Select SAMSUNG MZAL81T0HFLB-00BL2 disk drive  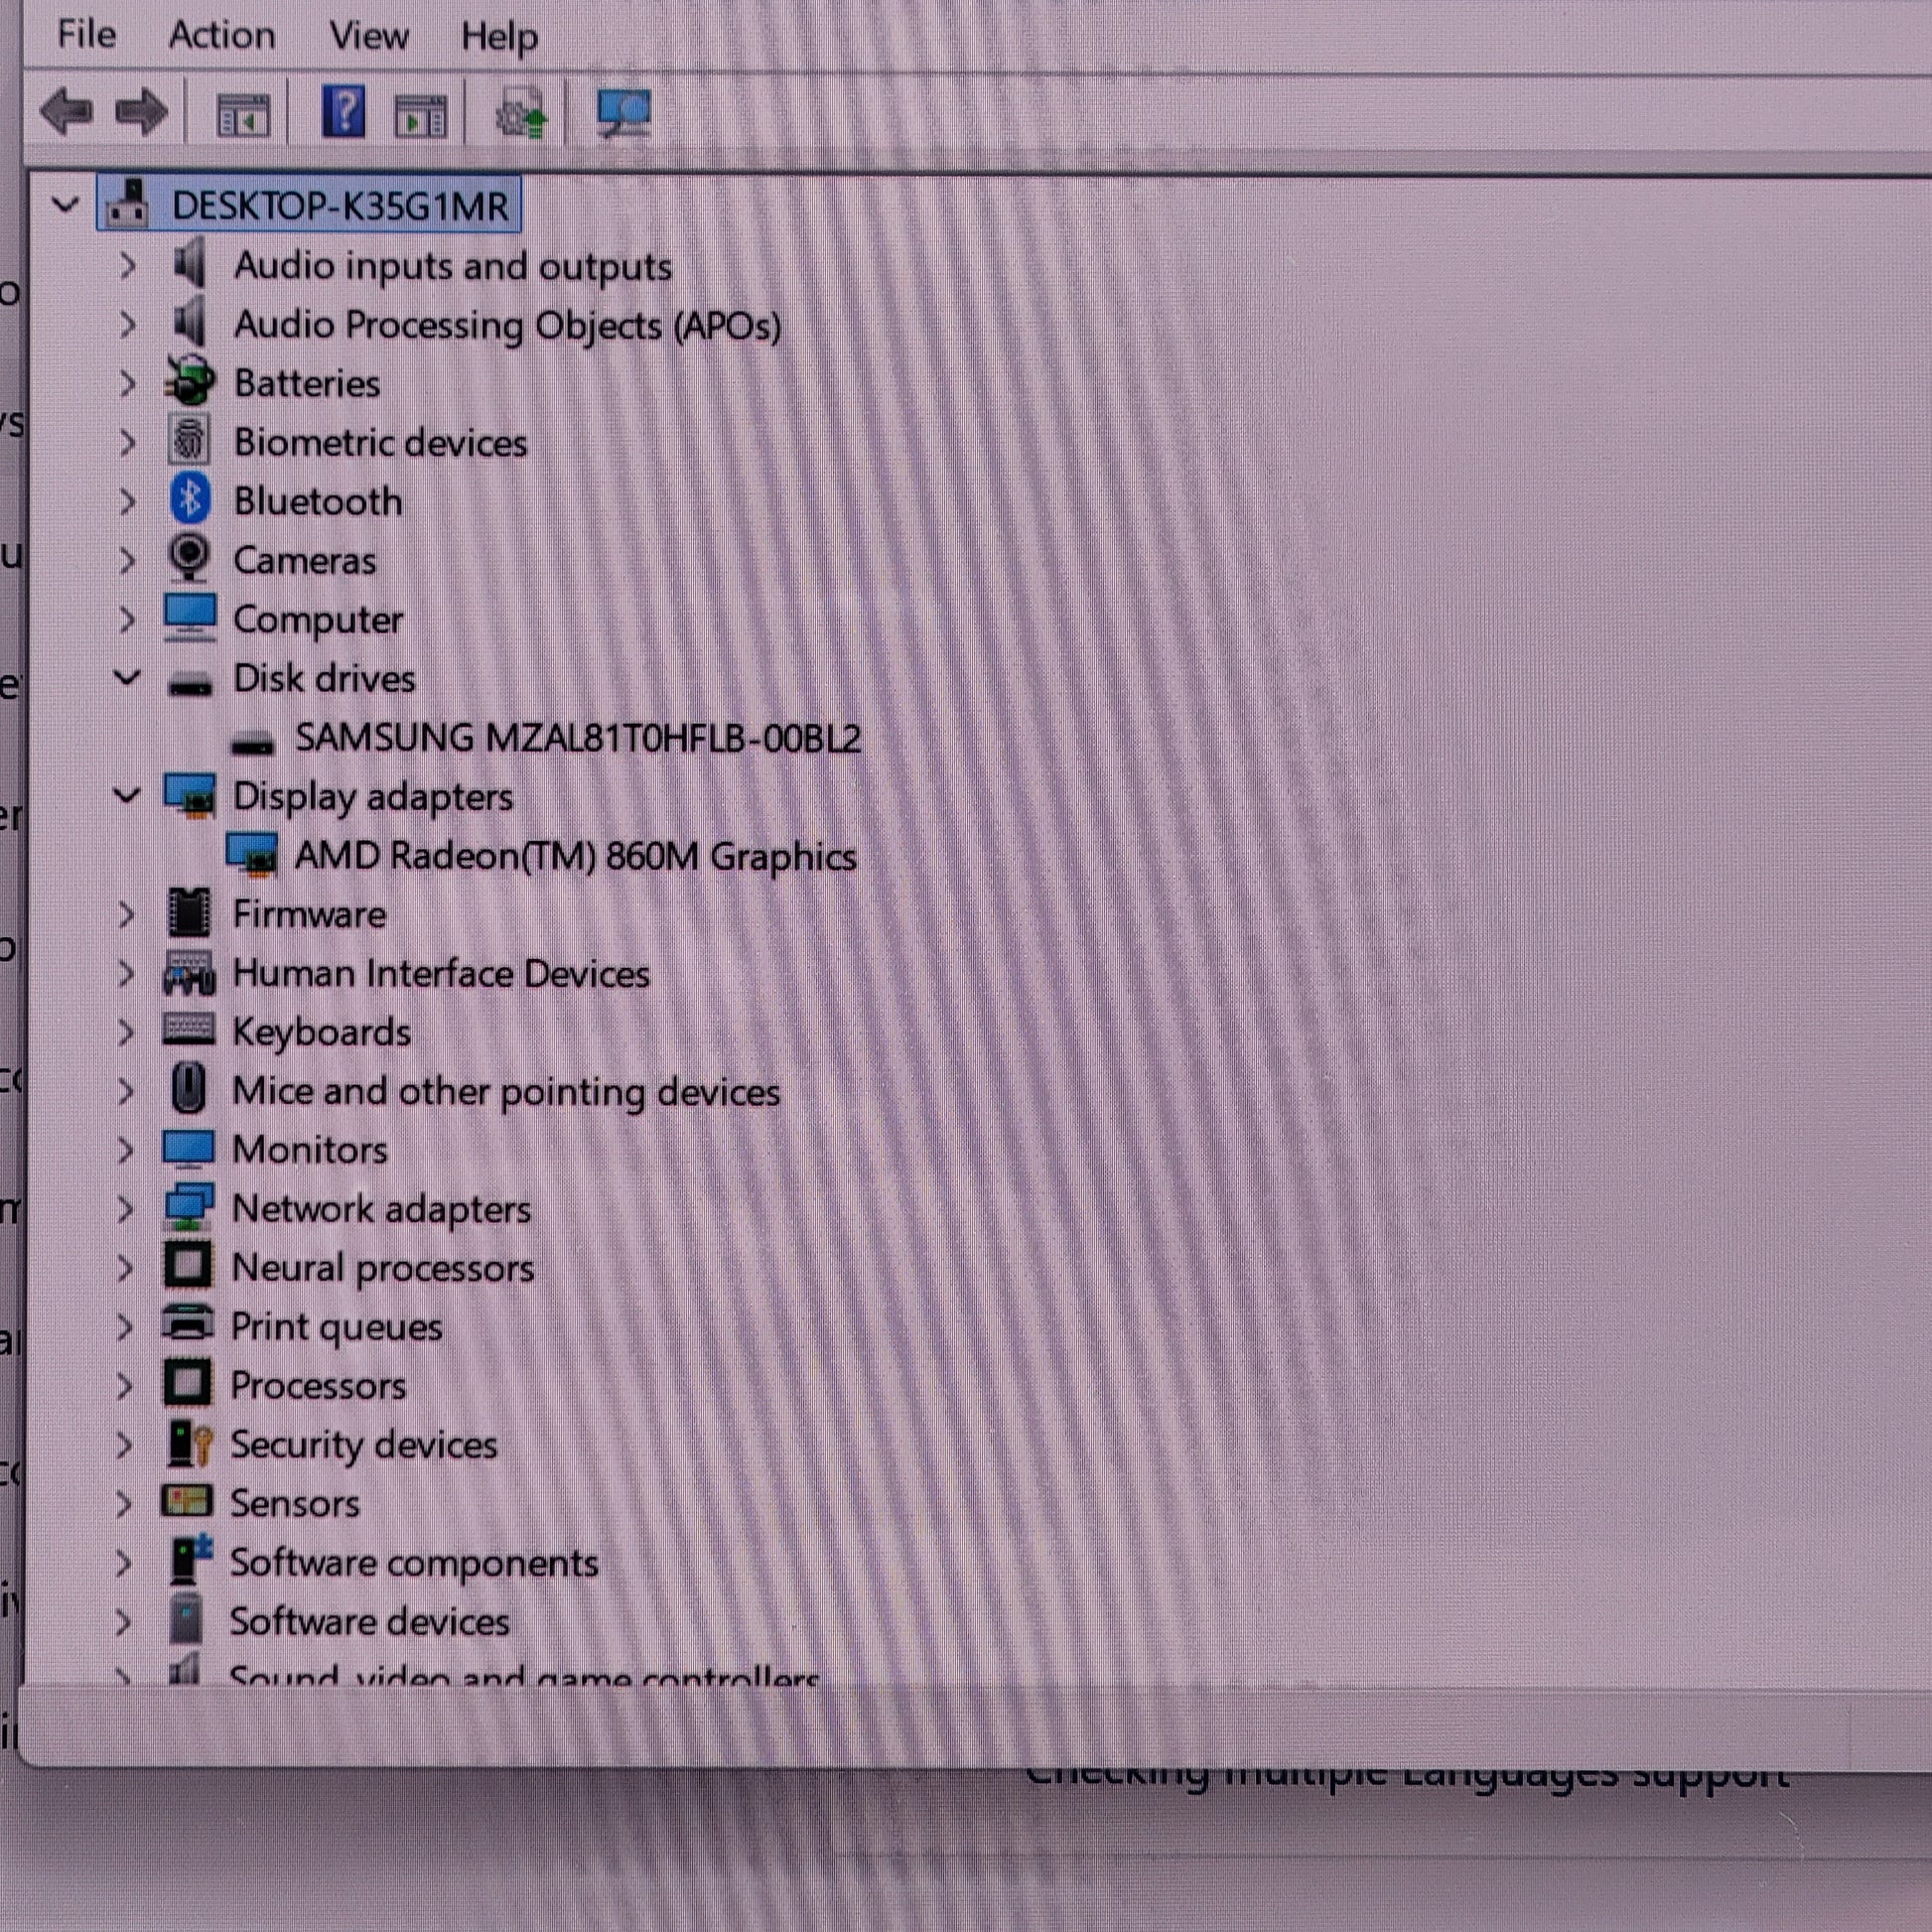tap(577, 738)
